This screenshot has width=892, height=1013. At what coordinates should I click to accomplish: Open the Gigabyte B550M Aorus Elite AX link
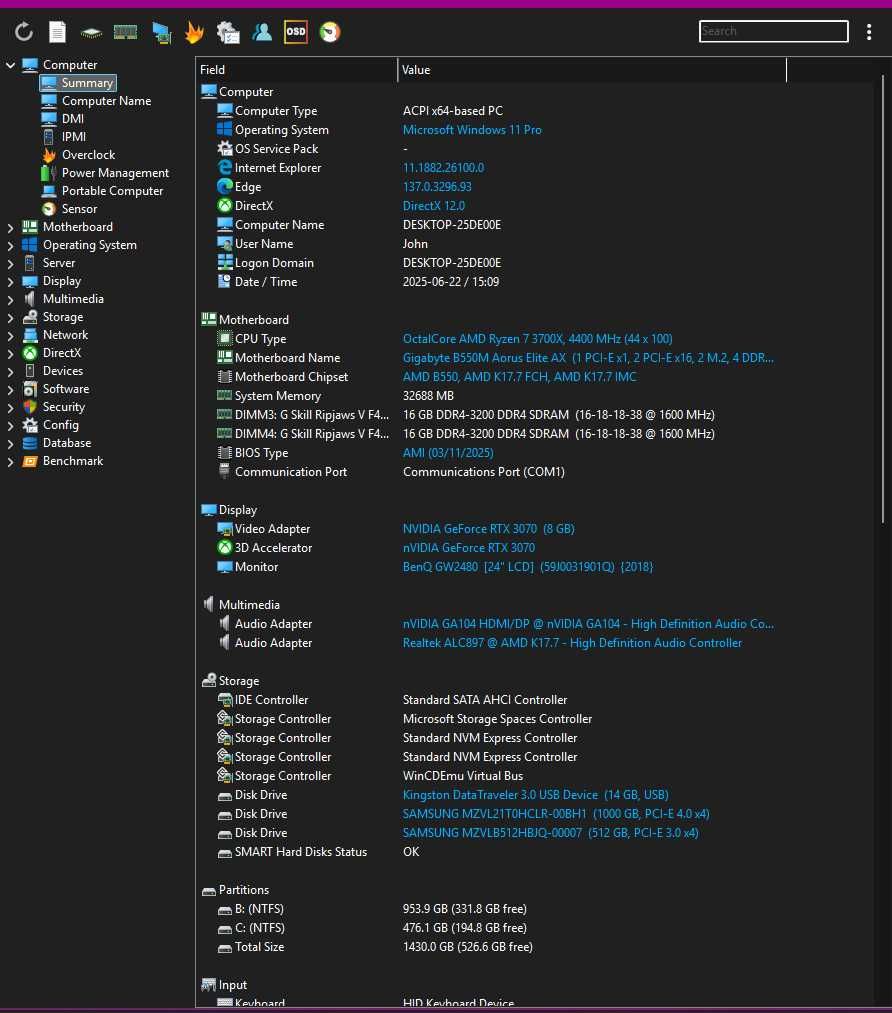click(588, 358)
